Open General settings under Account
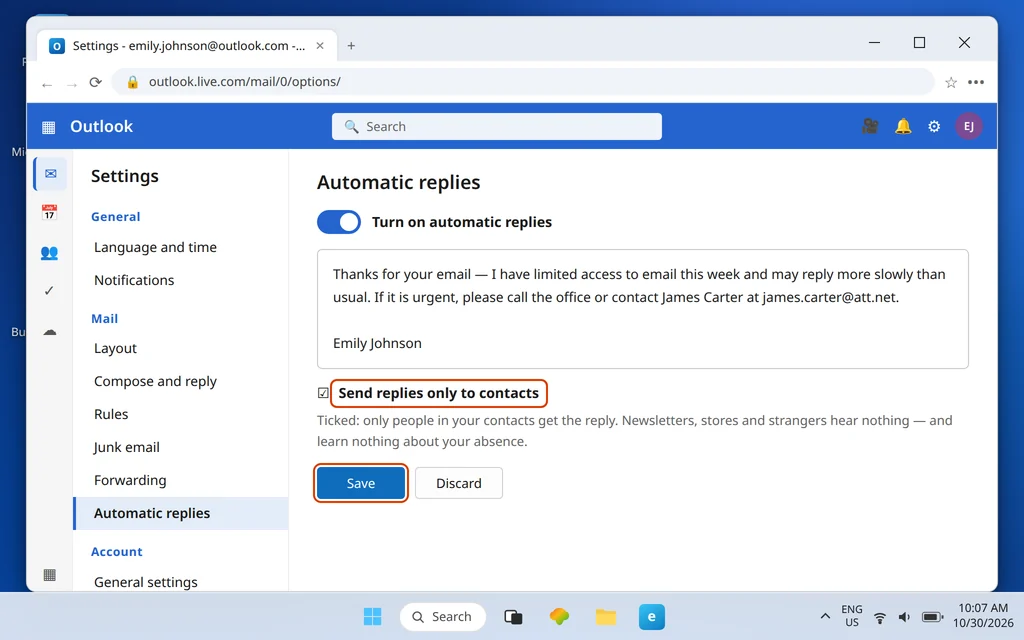This screenshot has height=640, width=1024. pyautogui.click(x=146, y=583)
